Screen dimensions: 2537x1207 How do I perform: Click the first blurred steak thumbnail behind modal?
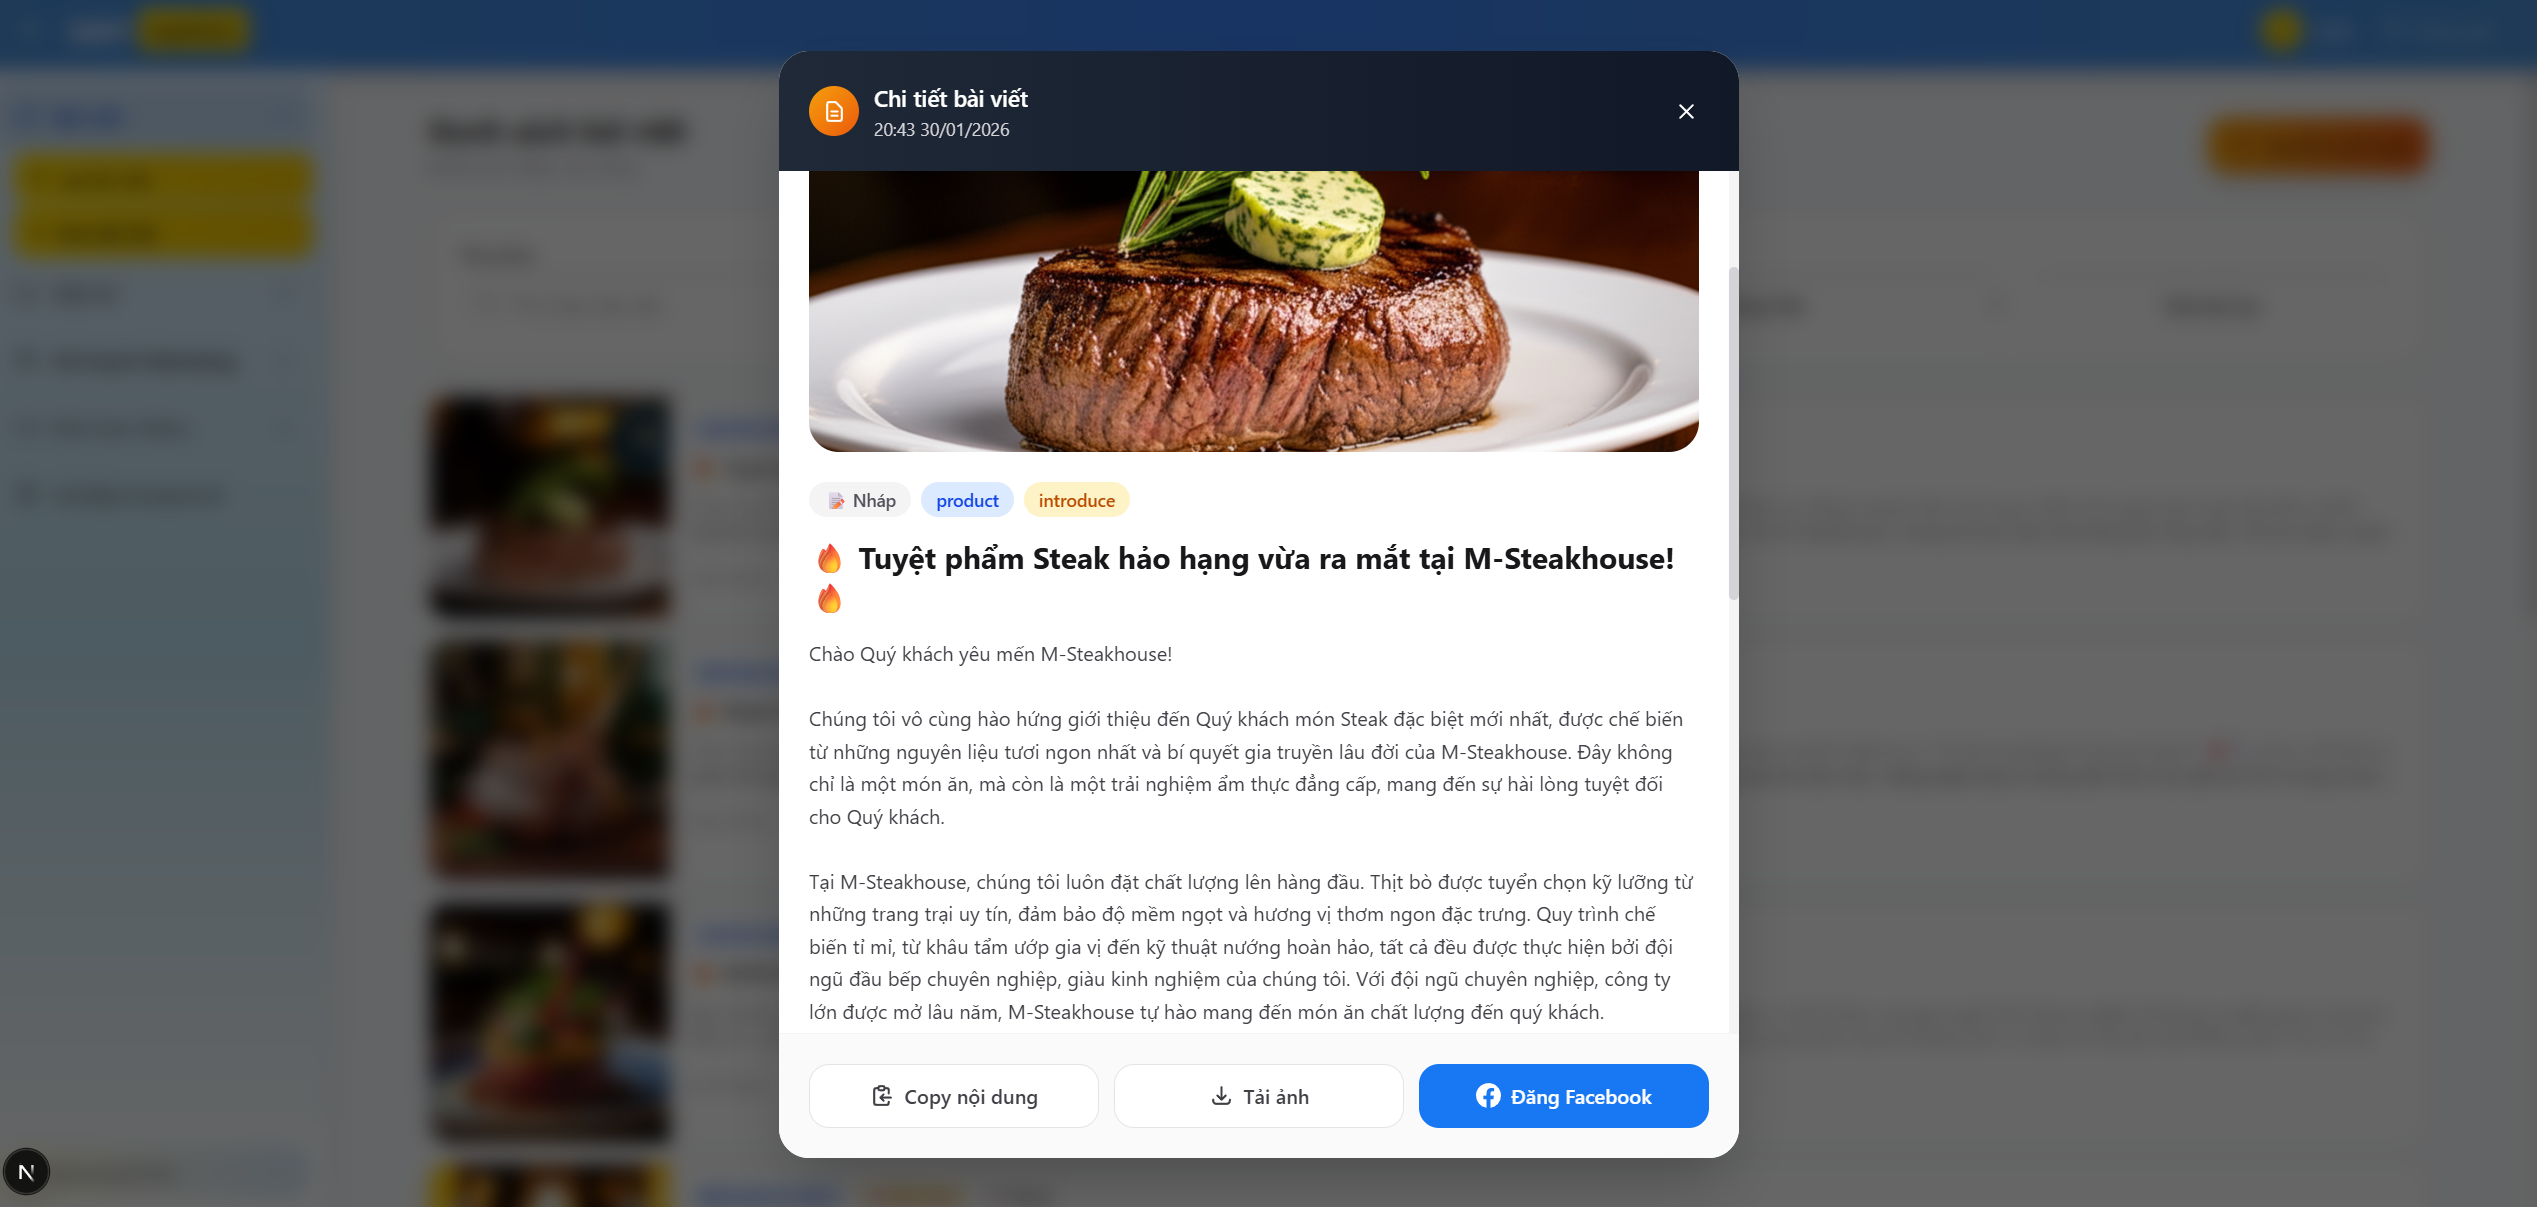pyautogui.click(x=550, y=505)
